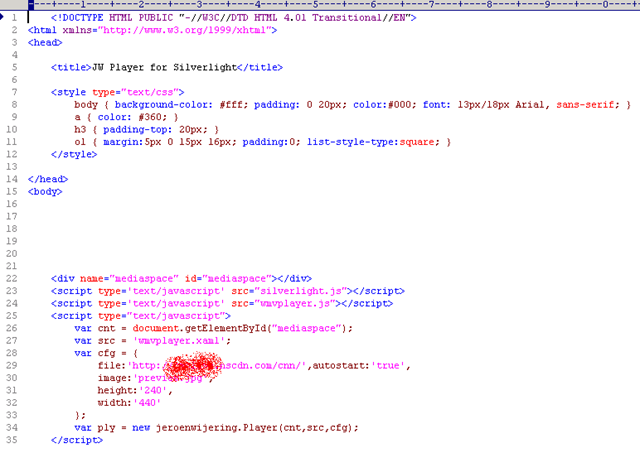
Task: Click line number 8 in the gutter
Action: coord(14,105)
